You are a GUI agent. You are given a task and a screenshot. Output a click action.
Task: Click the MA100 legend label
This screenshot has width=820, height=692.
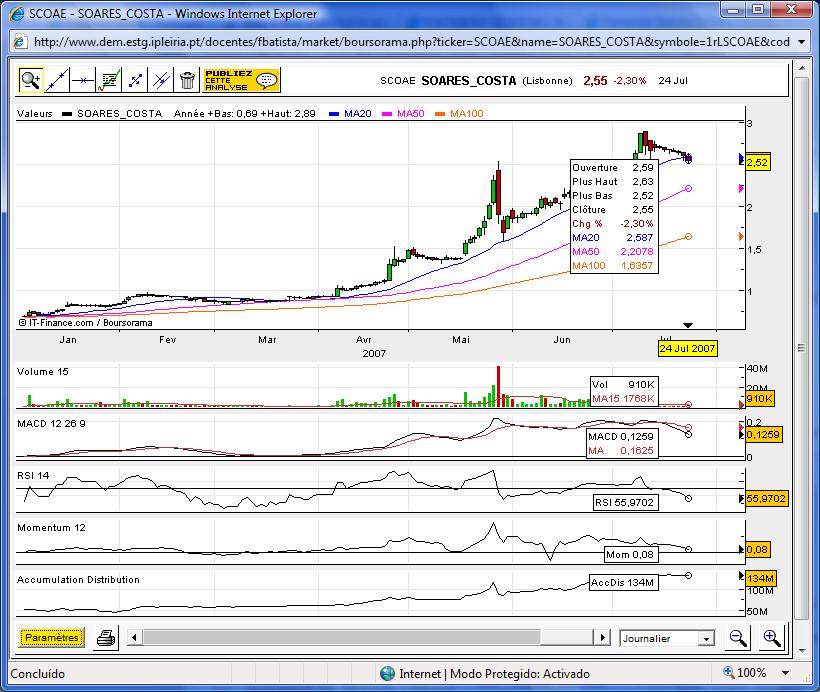(466, 114)
